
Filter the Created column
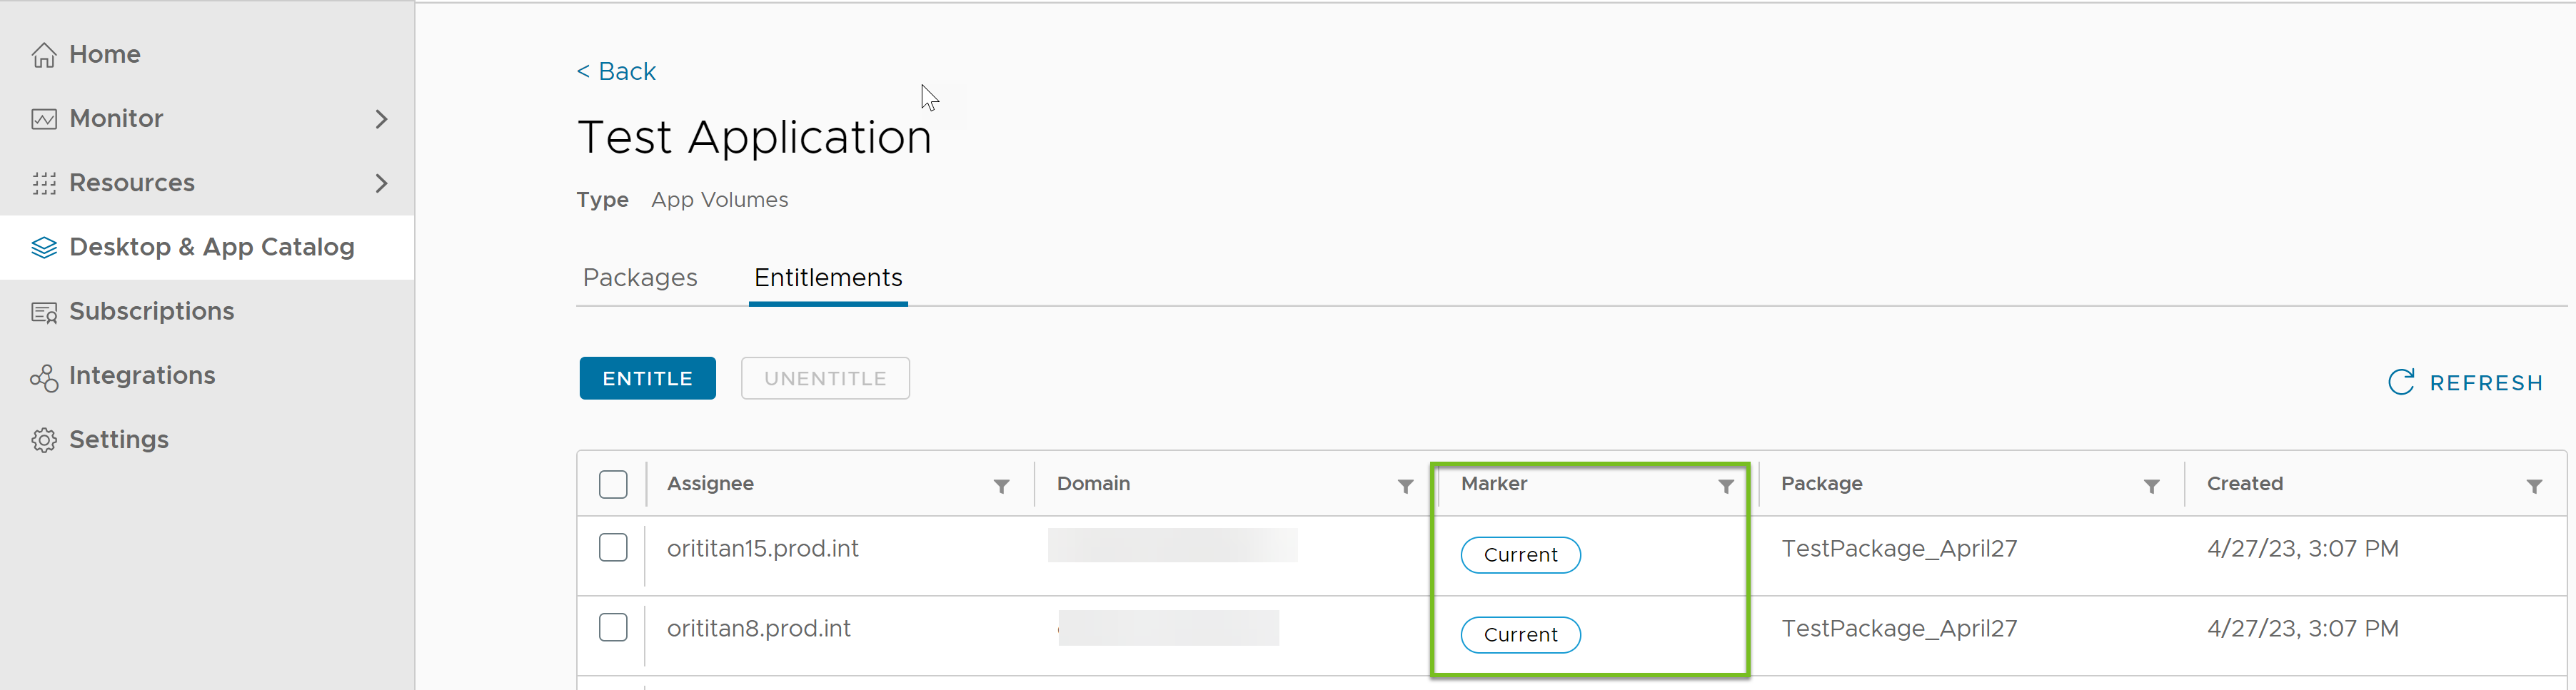[2534, 486]
